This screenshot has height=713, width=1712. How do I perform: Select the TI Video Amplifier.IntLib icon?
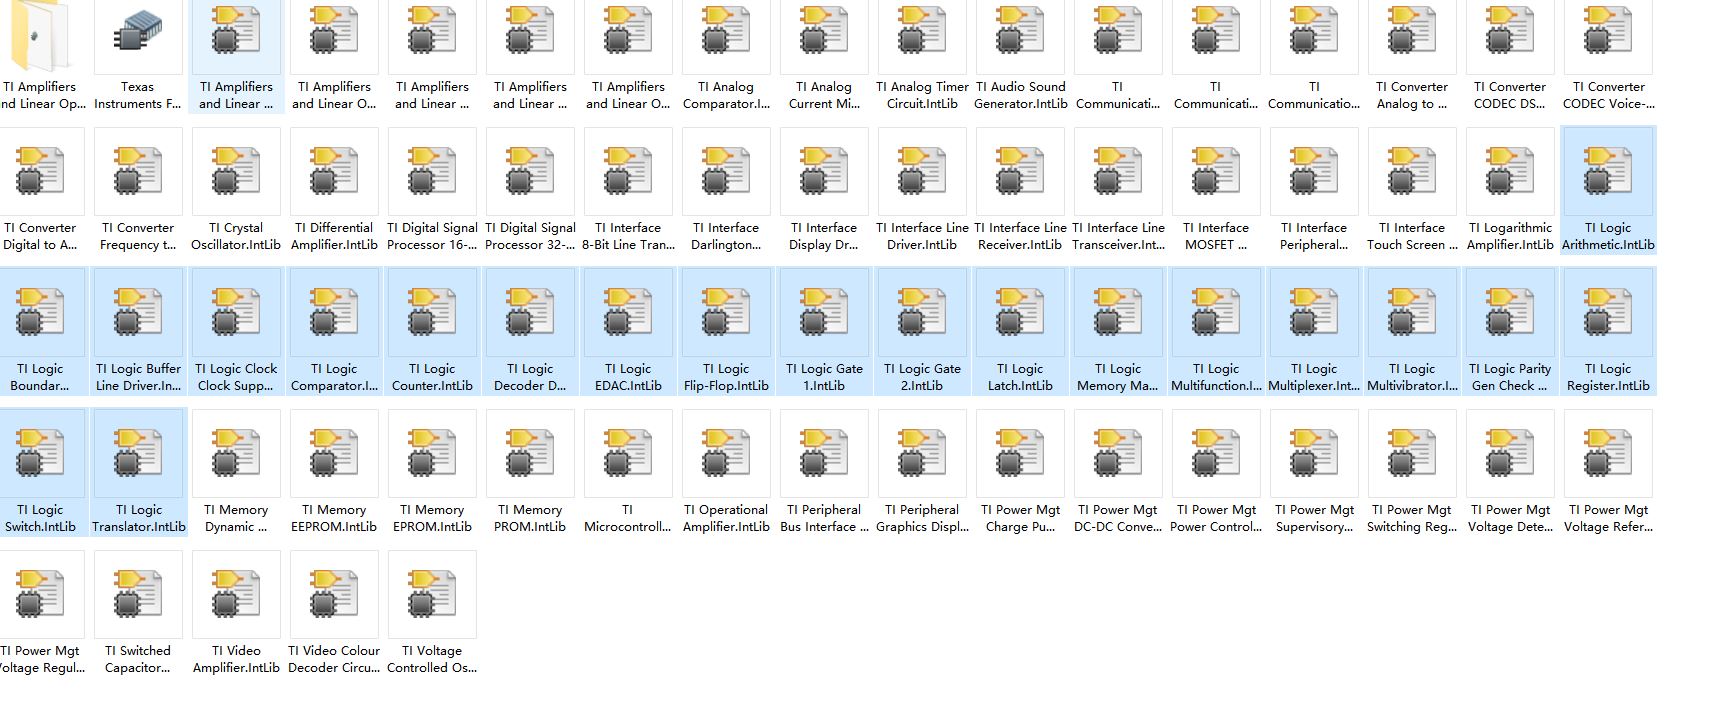pos(236,594)
